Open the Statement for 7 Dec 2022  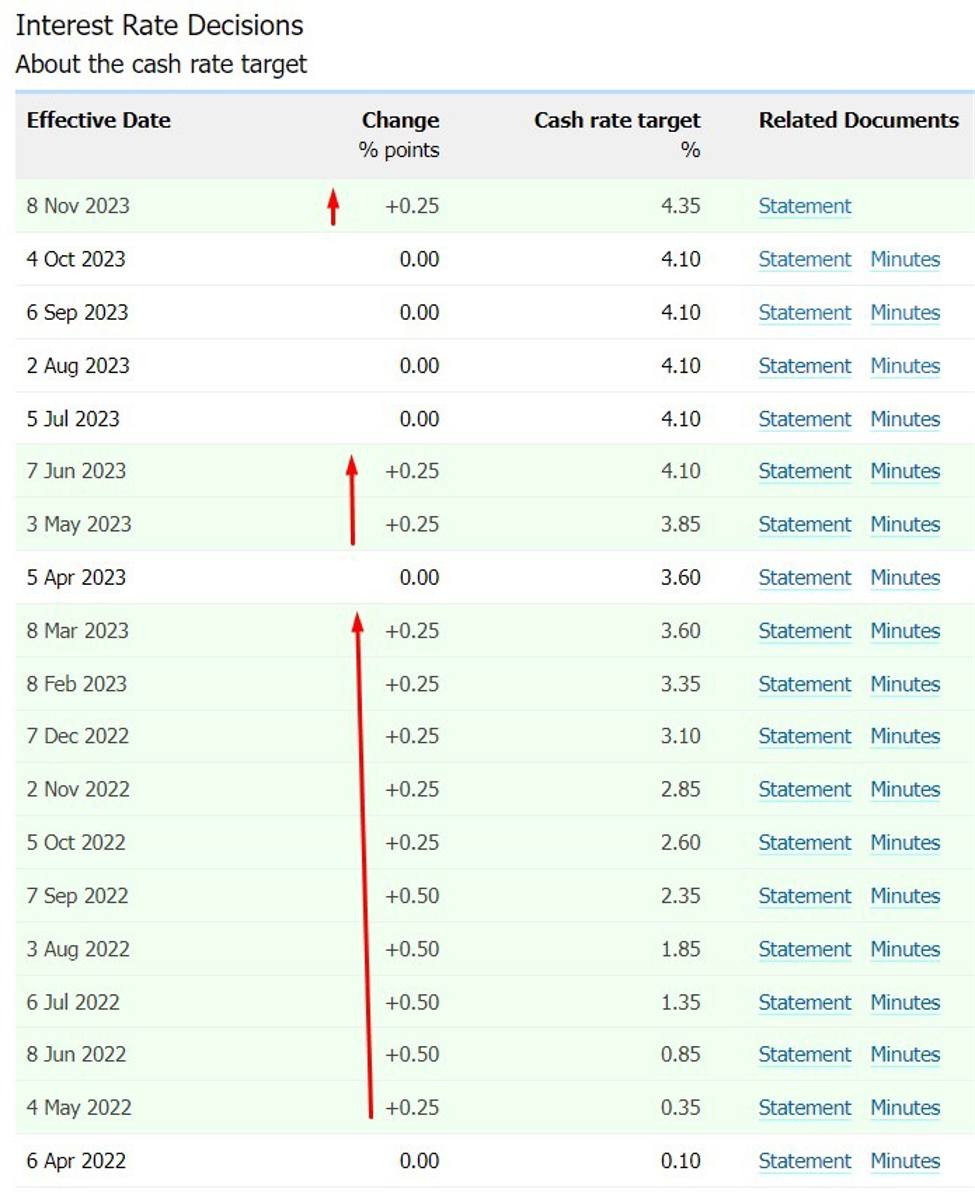point(805,736)
